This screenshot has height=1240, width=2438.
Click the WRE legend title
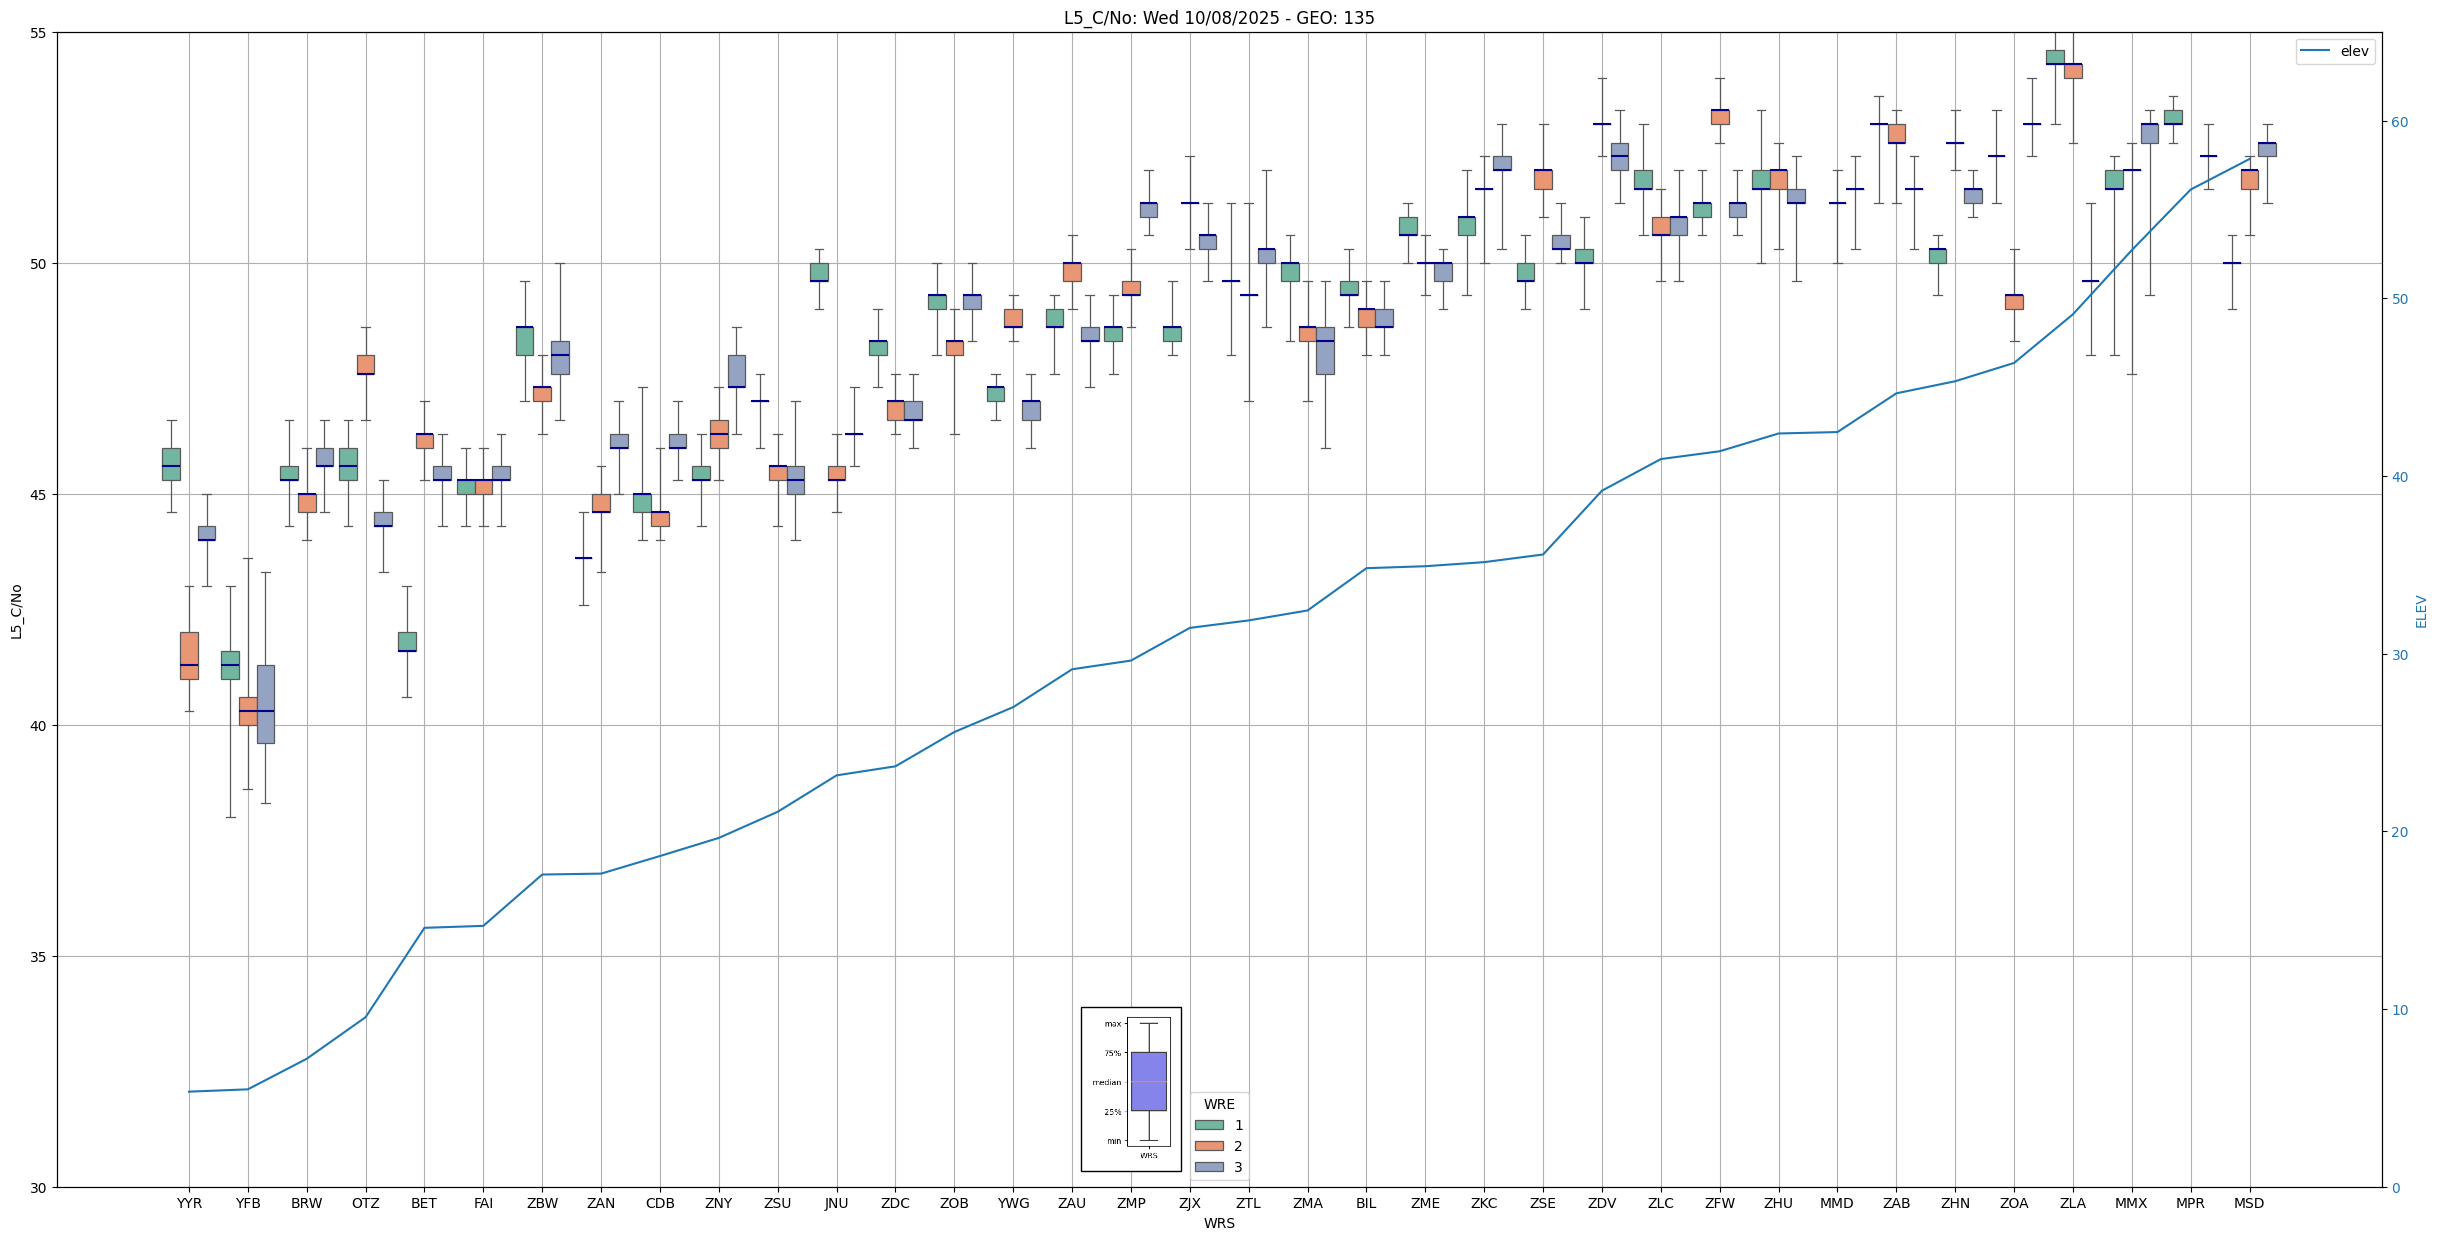(x=1219, y=1104)
